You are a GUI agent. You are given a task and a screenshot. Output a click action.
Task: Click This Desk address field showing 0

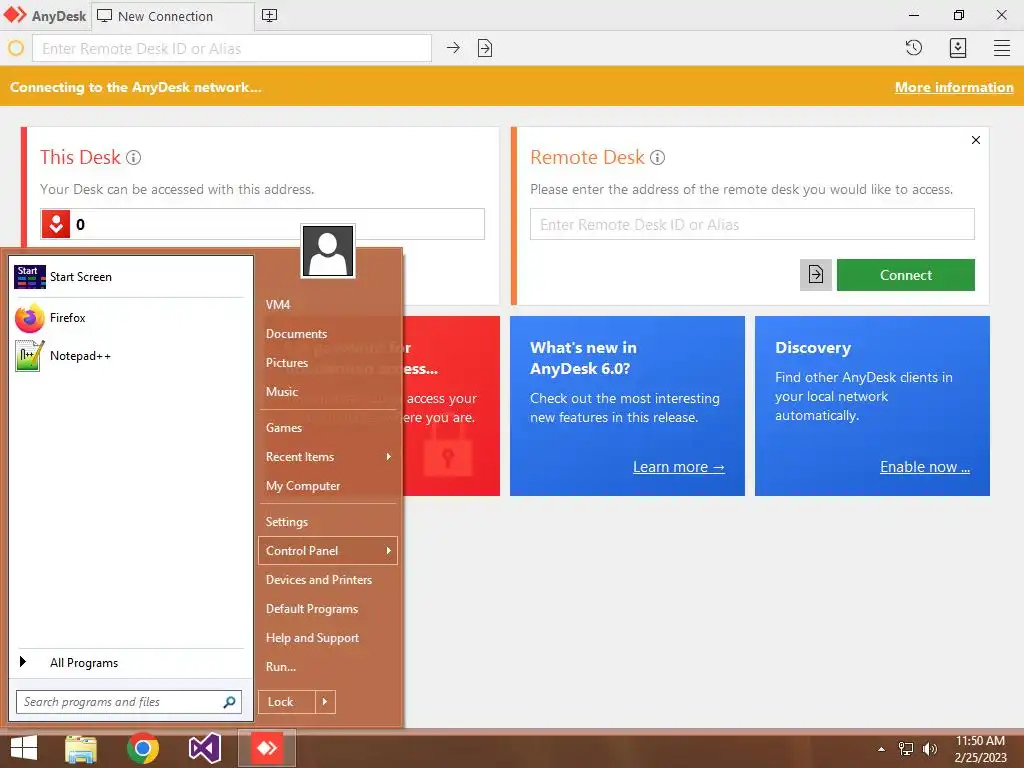(x=263, y=225)
